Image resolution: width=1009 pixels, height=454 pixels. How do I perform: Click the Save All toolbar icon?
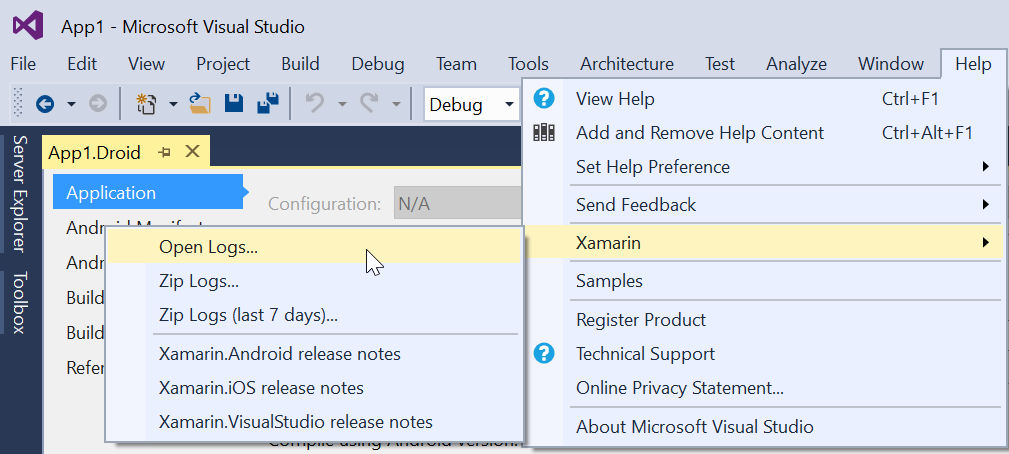click(x=267, y=103)
